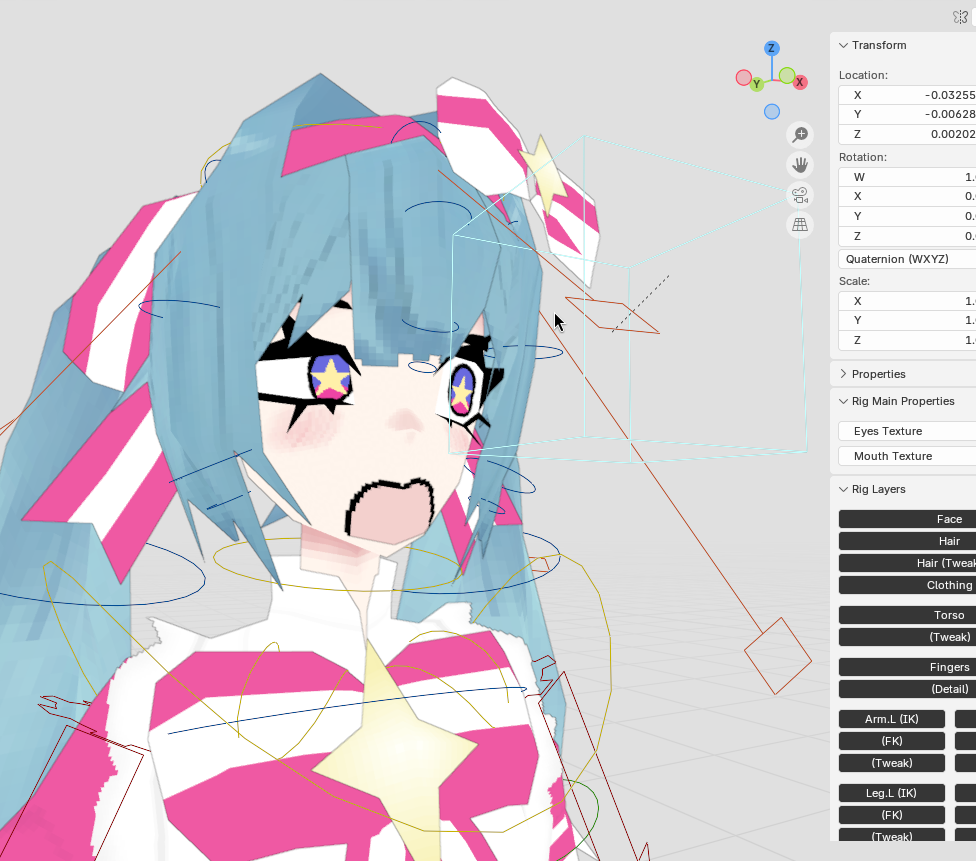Click the unlabeled light green gizmo circle
This screenshot has width=976, height=861.
[787, 76]
